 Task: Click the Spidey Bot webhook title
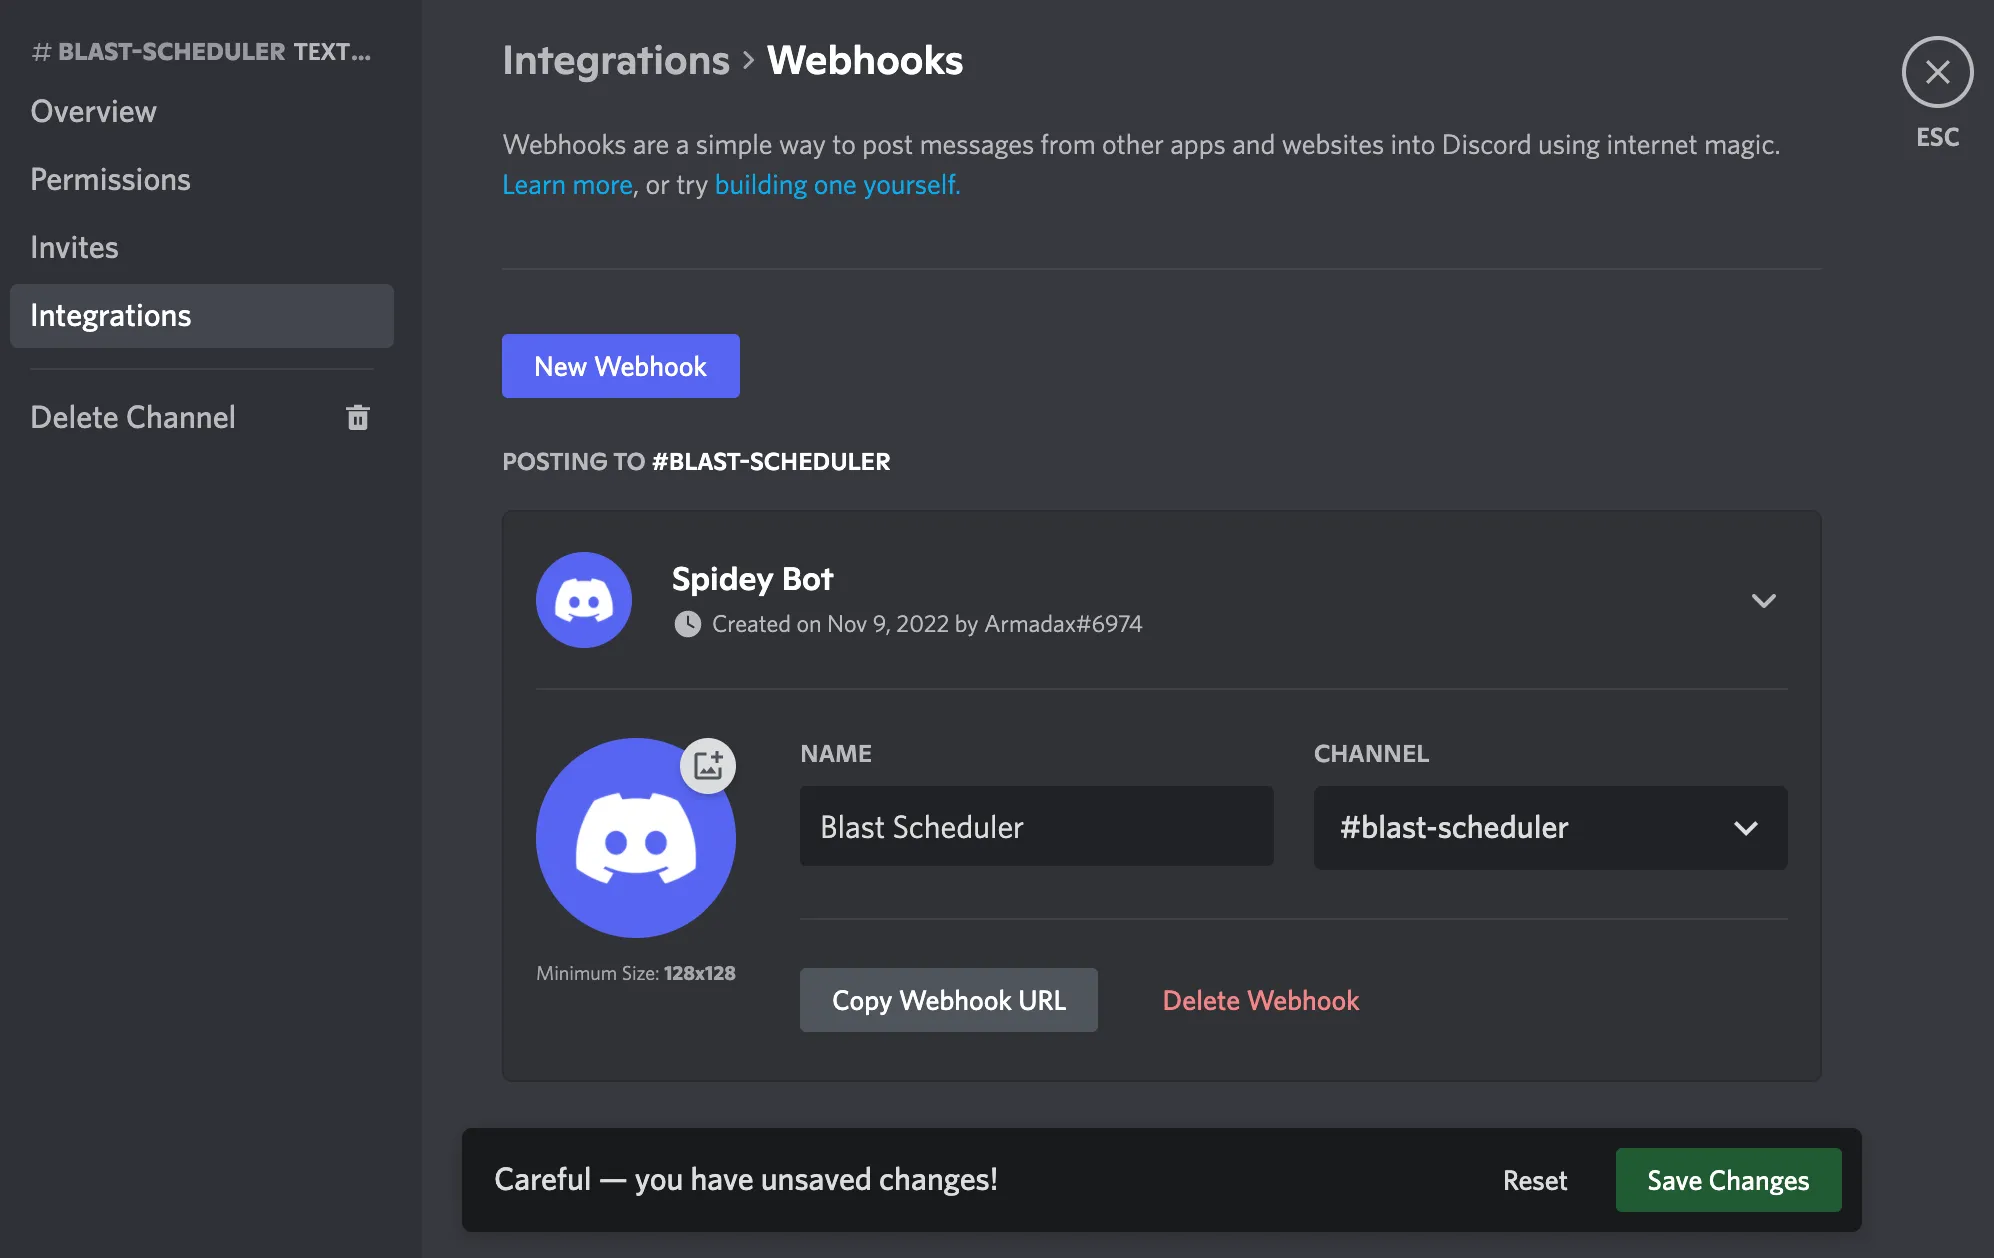click(x=752, y=579)
